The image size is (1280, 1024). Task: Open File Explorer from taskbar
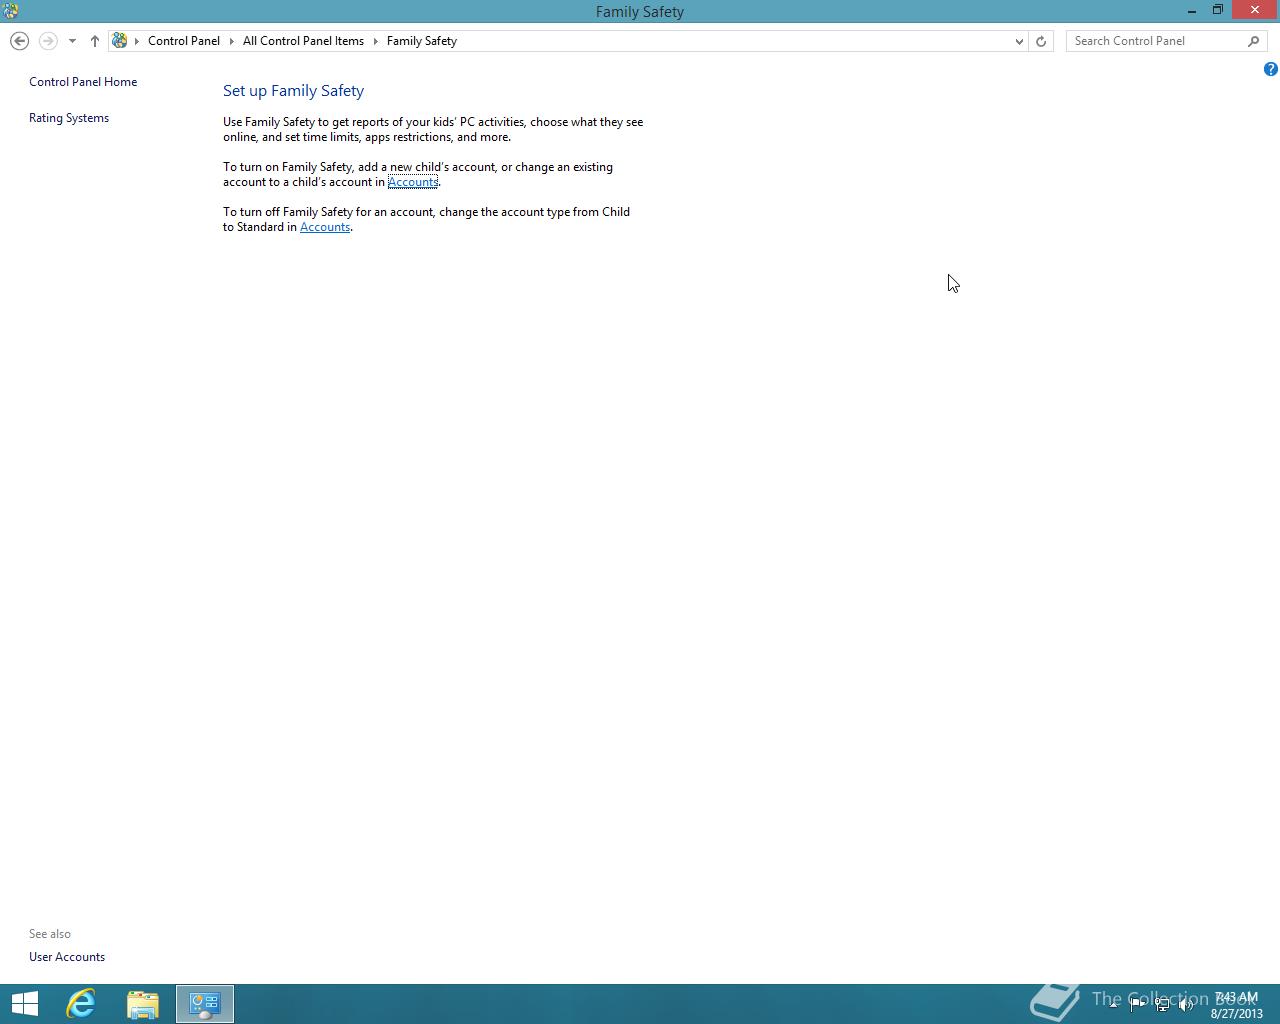(x=143, y=1004)
